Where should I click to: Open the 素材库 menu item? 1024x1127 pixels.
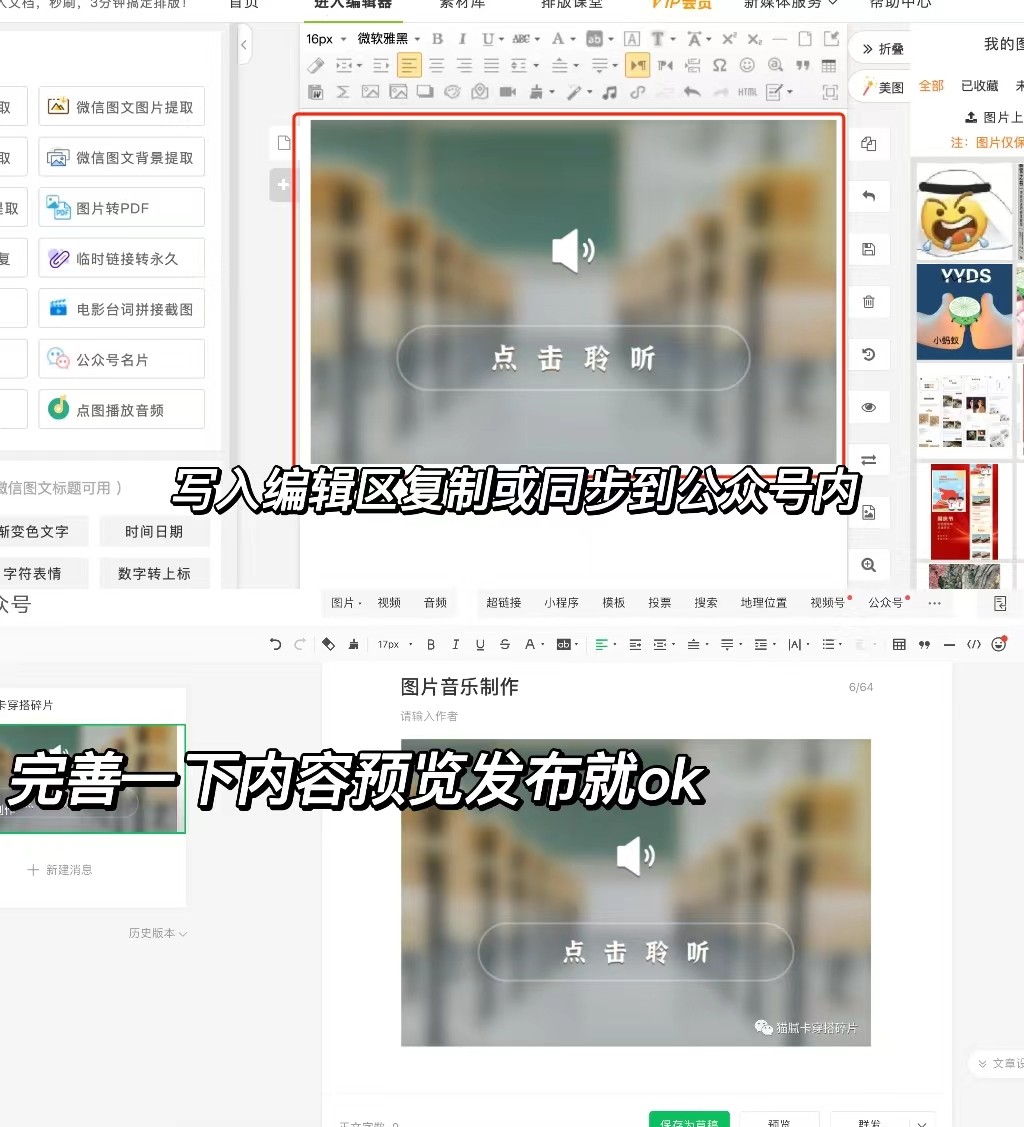click(x=461, y=5)
